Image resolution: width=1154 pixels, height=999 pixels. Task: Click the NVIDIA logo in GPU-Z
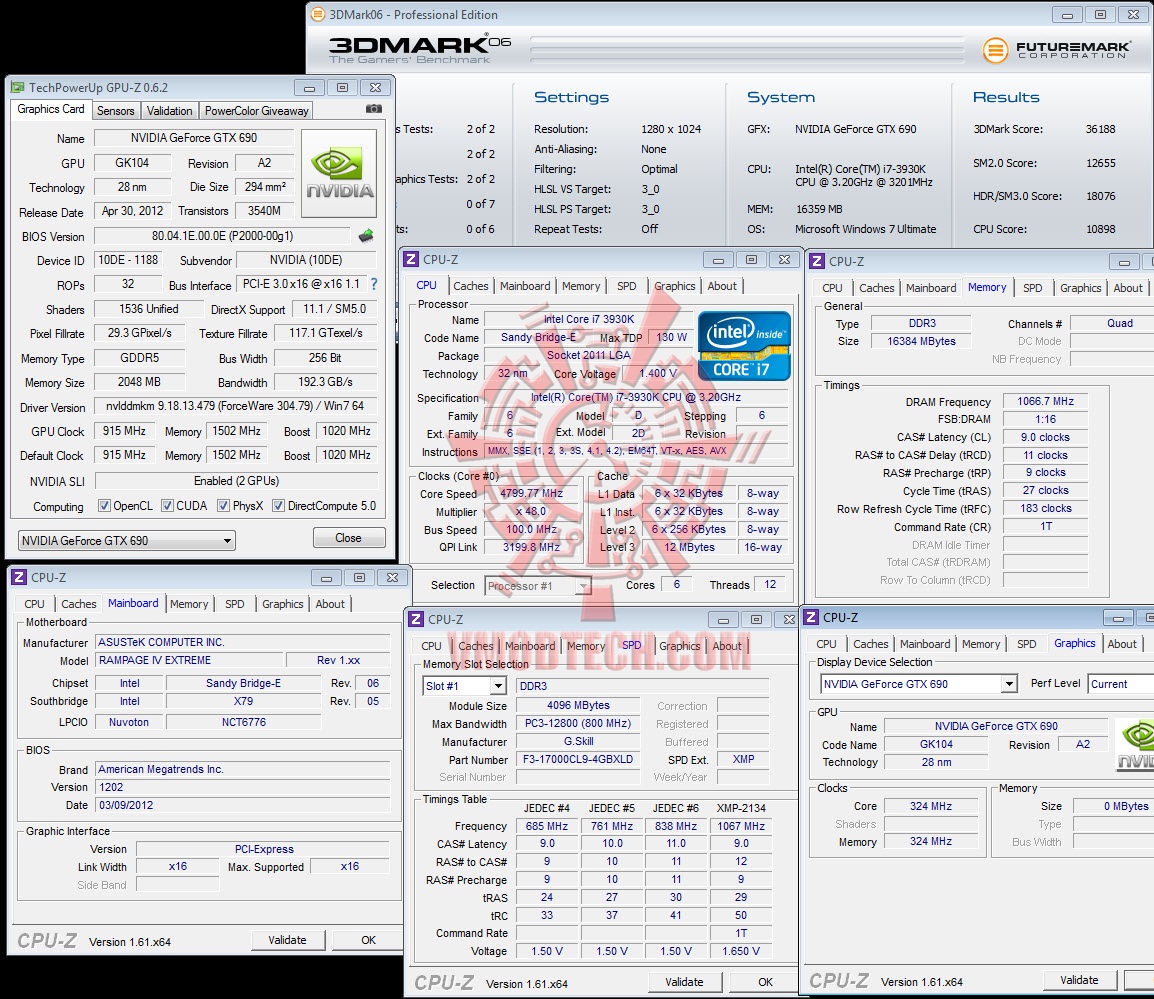[339, 174]
